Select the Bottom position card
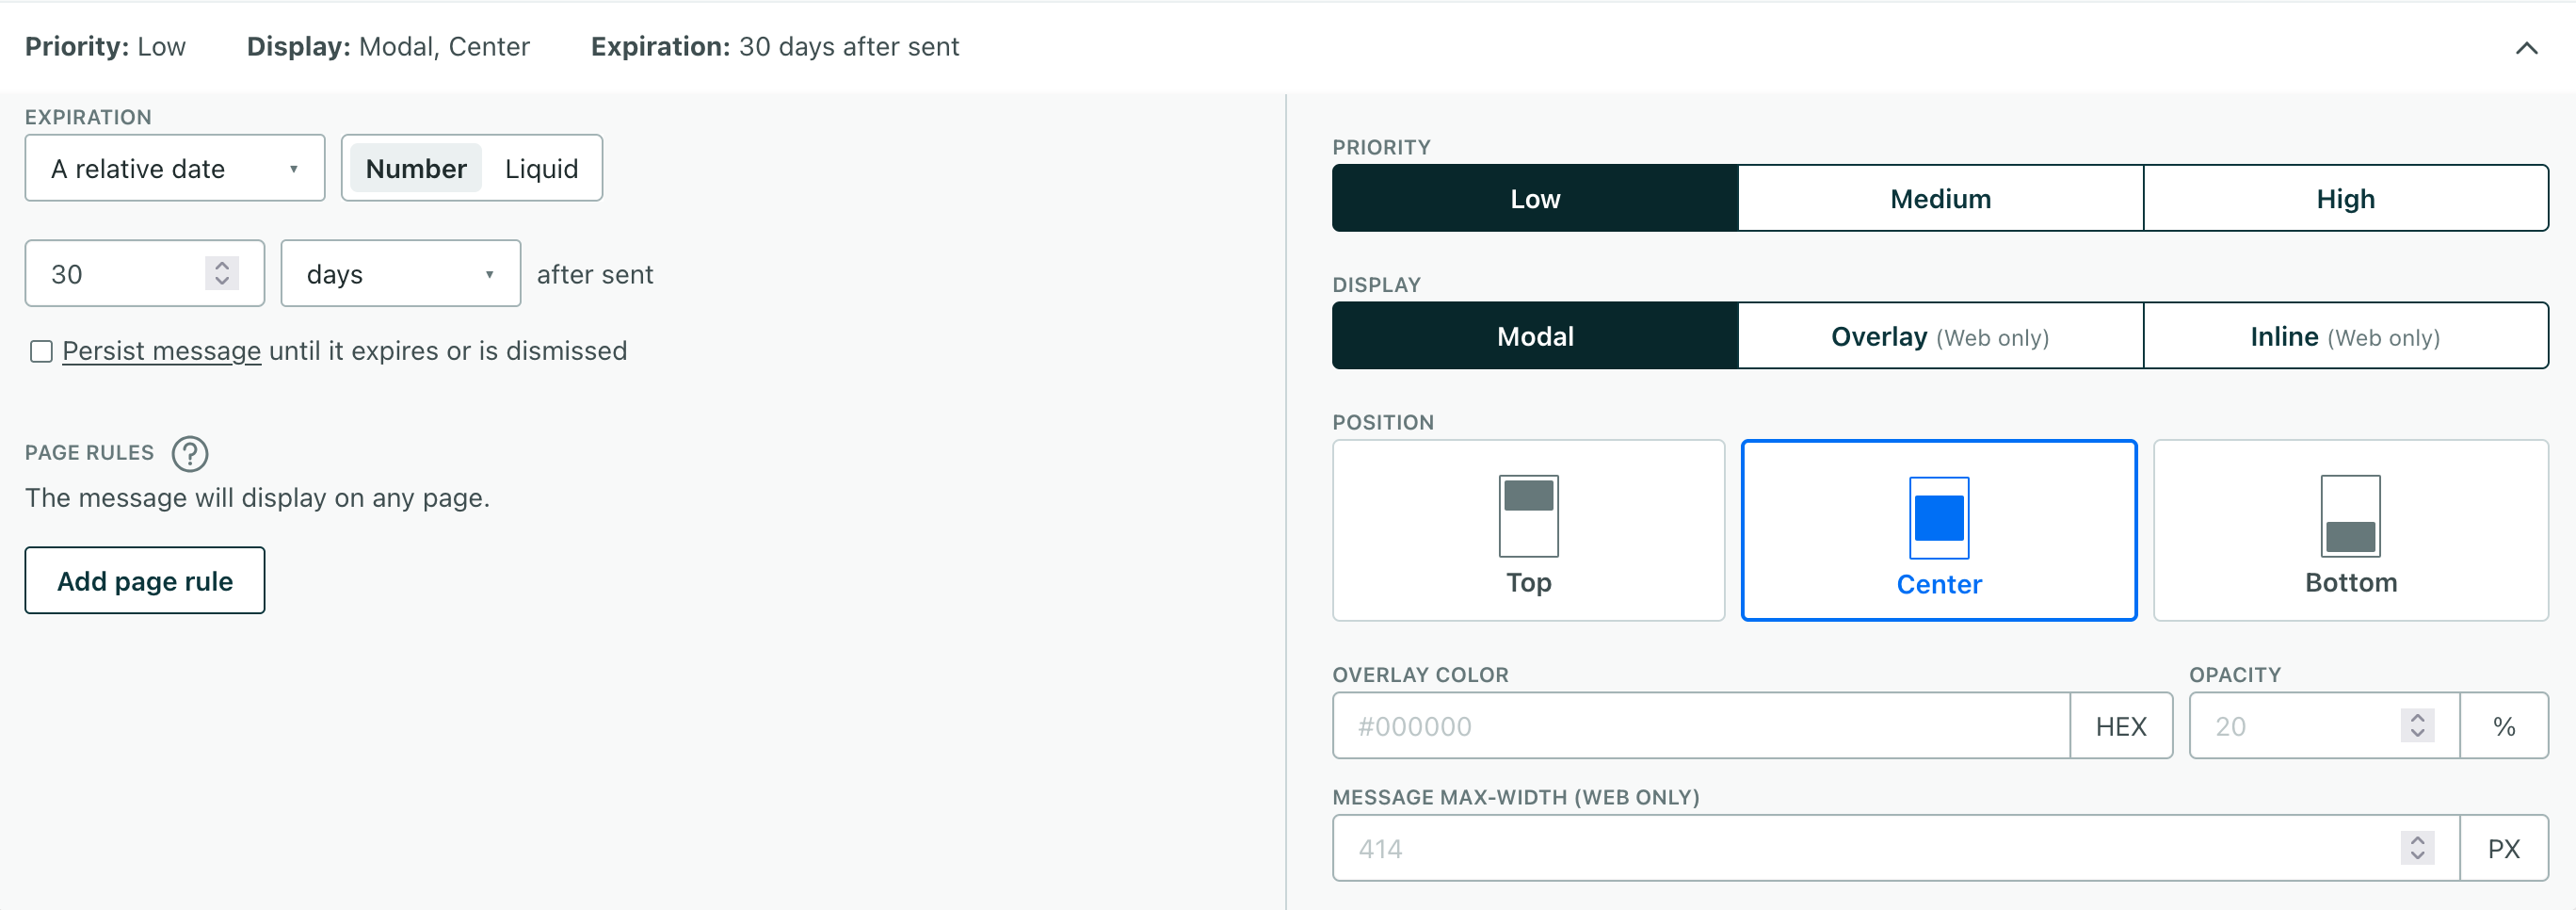The width and height of the screenshot is (2576, 910). 2351,530
